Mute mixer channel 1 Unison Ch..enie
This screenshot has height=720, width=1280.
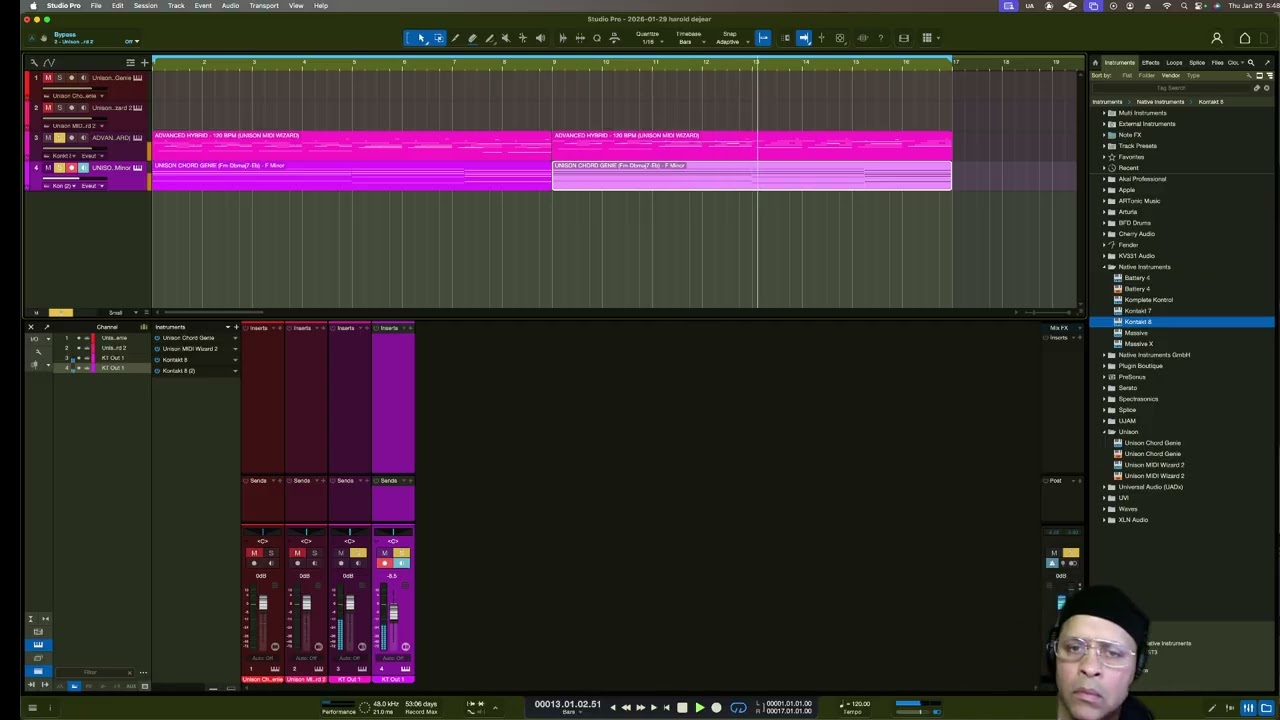coord(254,553)
